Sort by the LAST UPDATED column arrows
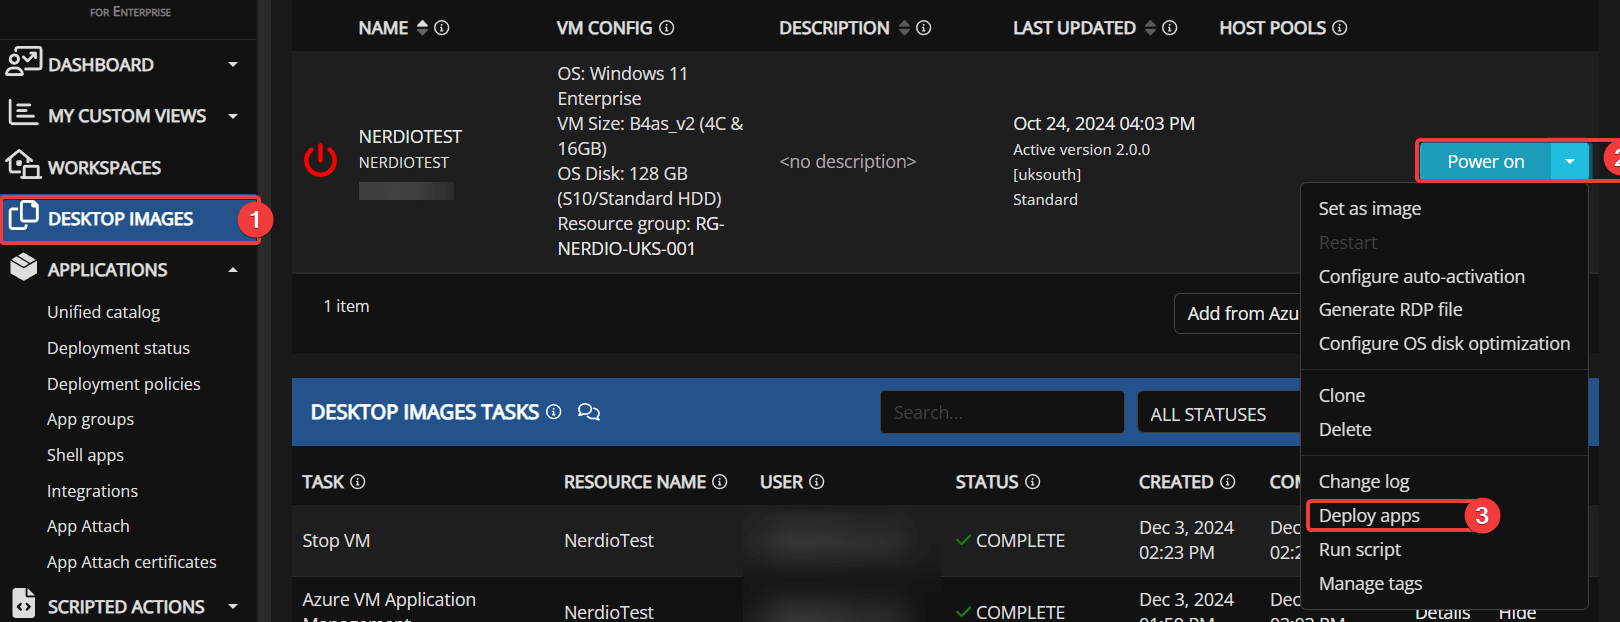This screenshot has width=1620, height=622. [1150, 28]
